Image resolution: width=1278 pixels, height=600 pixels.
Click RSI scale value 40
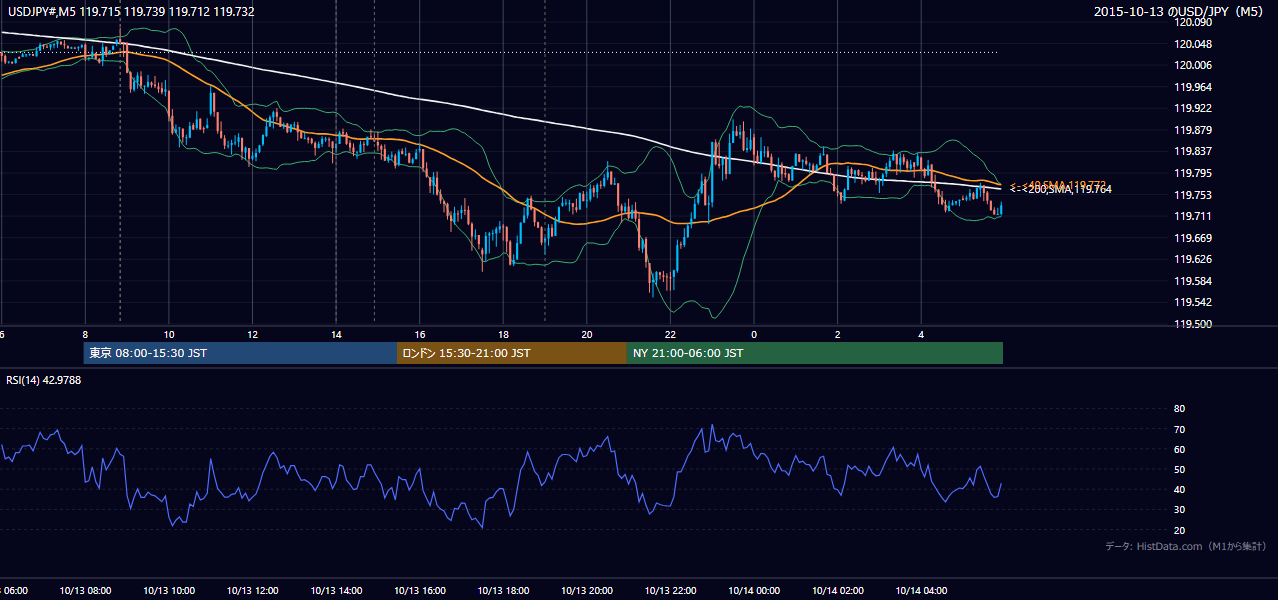[1180, 489]
